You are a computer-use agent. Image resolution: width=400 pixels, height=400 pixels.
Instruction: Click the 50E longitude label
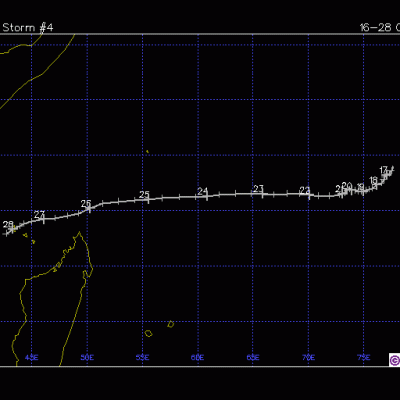(x=87, y=358)
